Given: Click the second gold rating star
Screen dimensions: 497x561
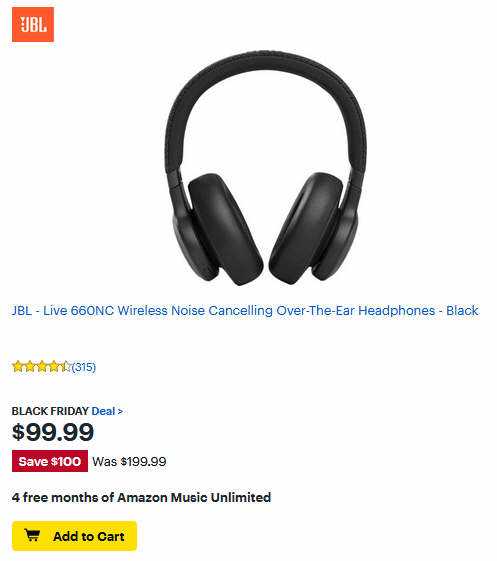Looking at the screenshot, I should (30, 366).
